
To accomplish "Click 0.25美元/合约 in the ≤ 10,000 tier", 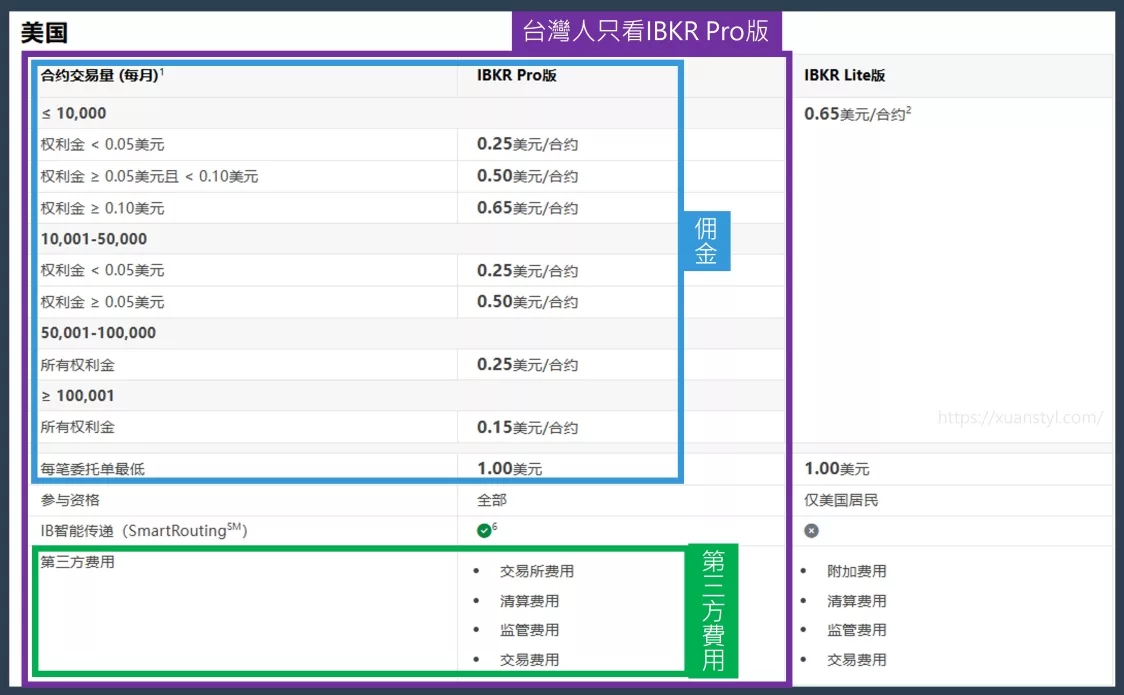I will point(528,144).
